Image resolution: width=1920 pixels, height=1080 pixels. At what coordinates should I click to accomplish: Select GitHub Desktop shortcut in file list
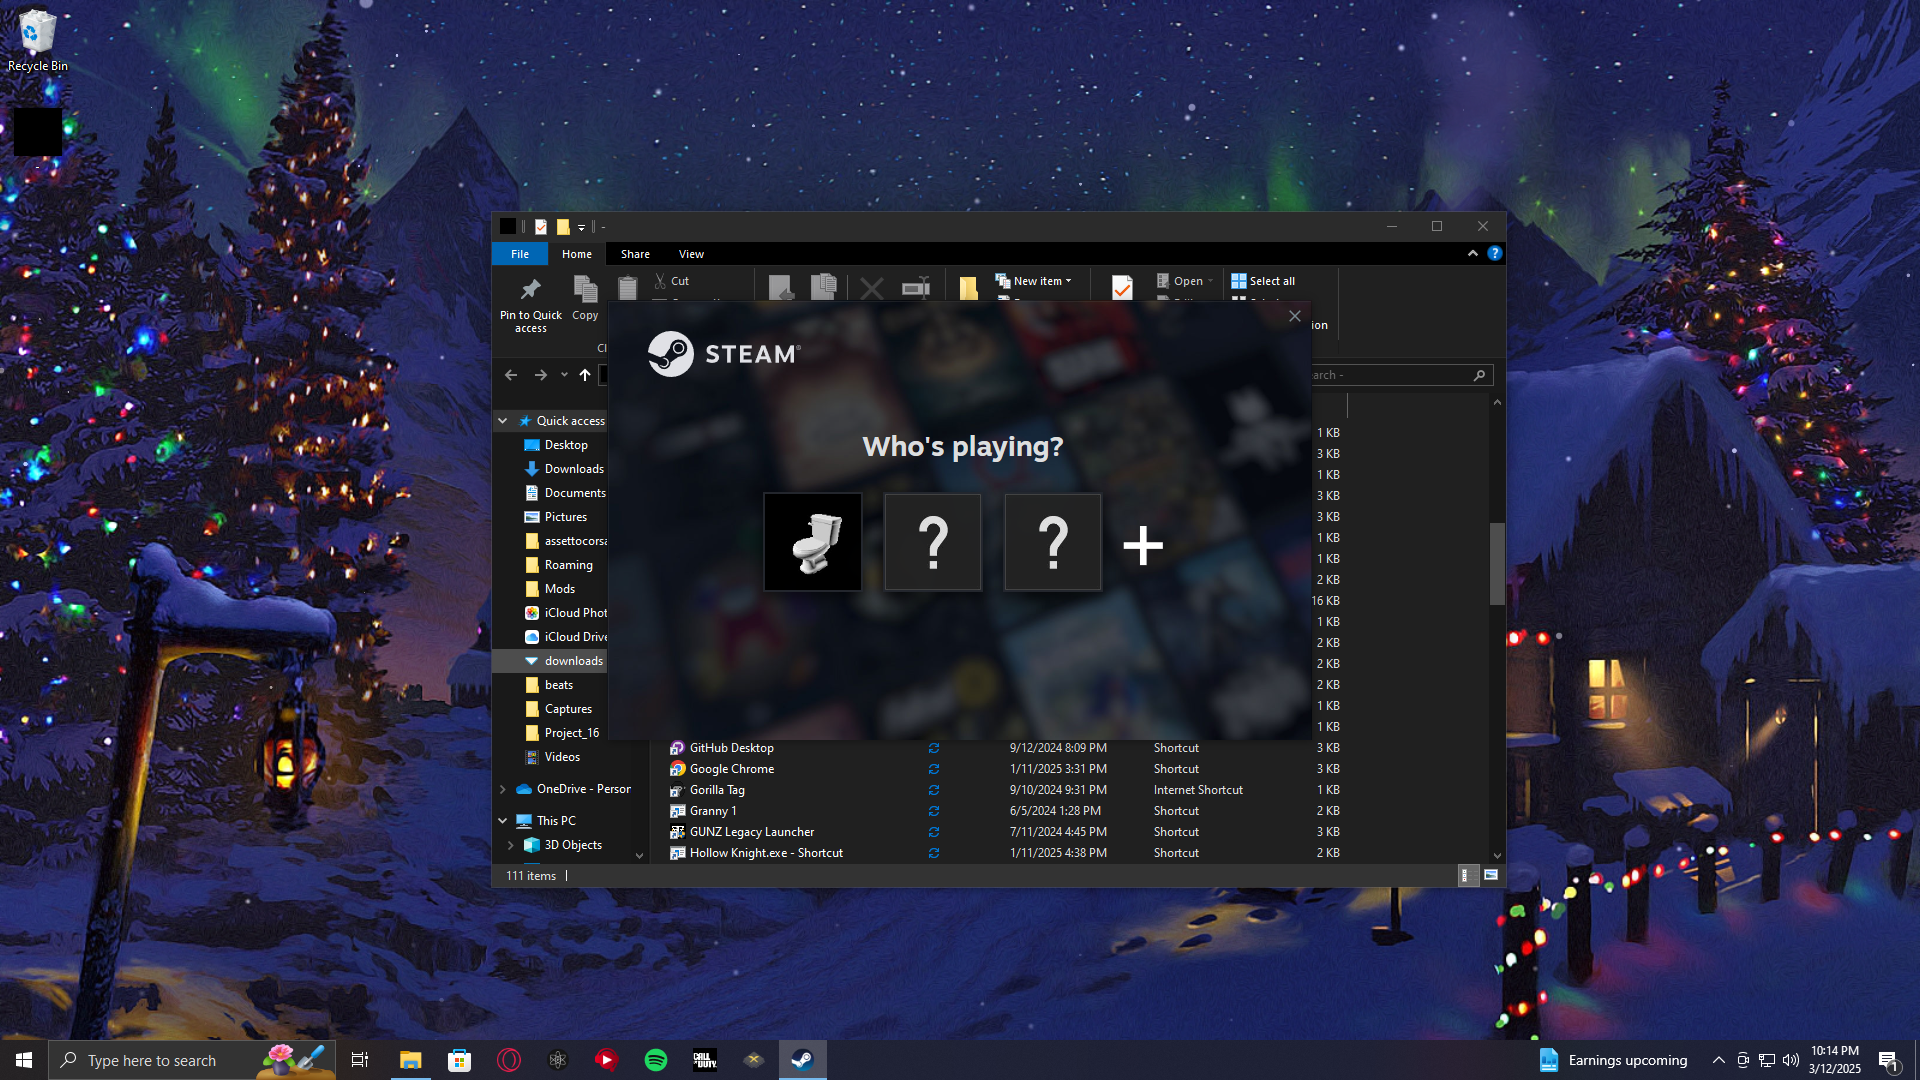[x=731, y=748]
